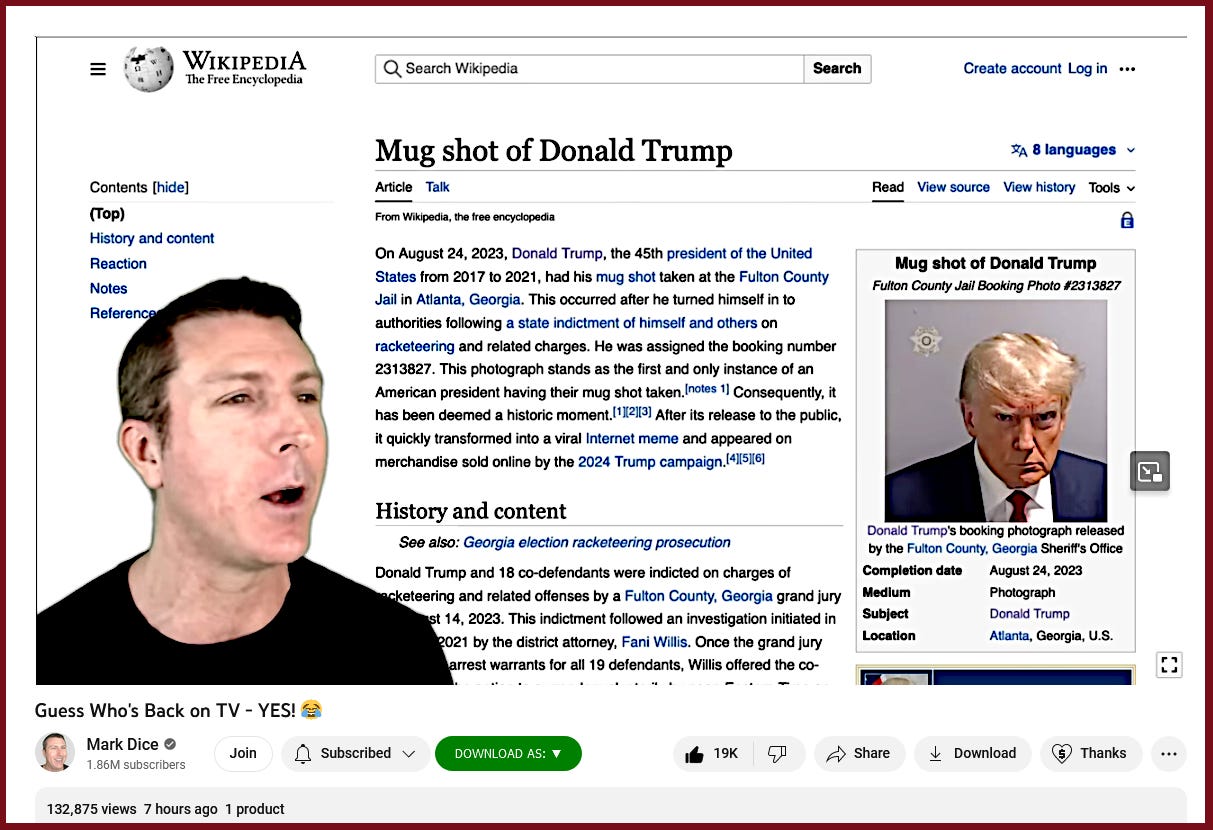Click the miniplayer overlay icon

[x=1149, y=471]
